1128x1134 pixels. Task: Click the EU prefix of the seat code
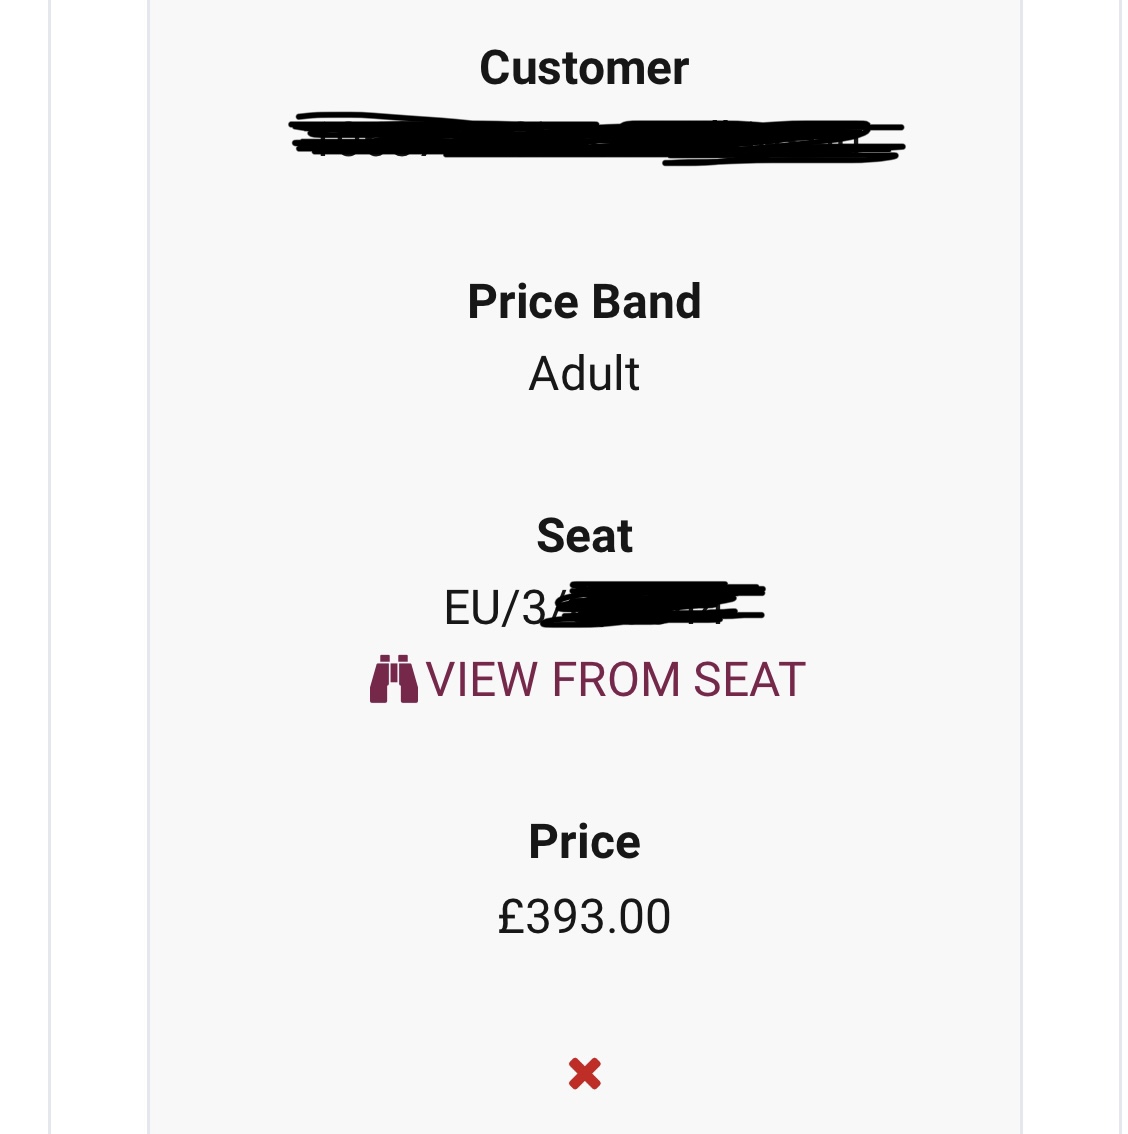(472, 608)
